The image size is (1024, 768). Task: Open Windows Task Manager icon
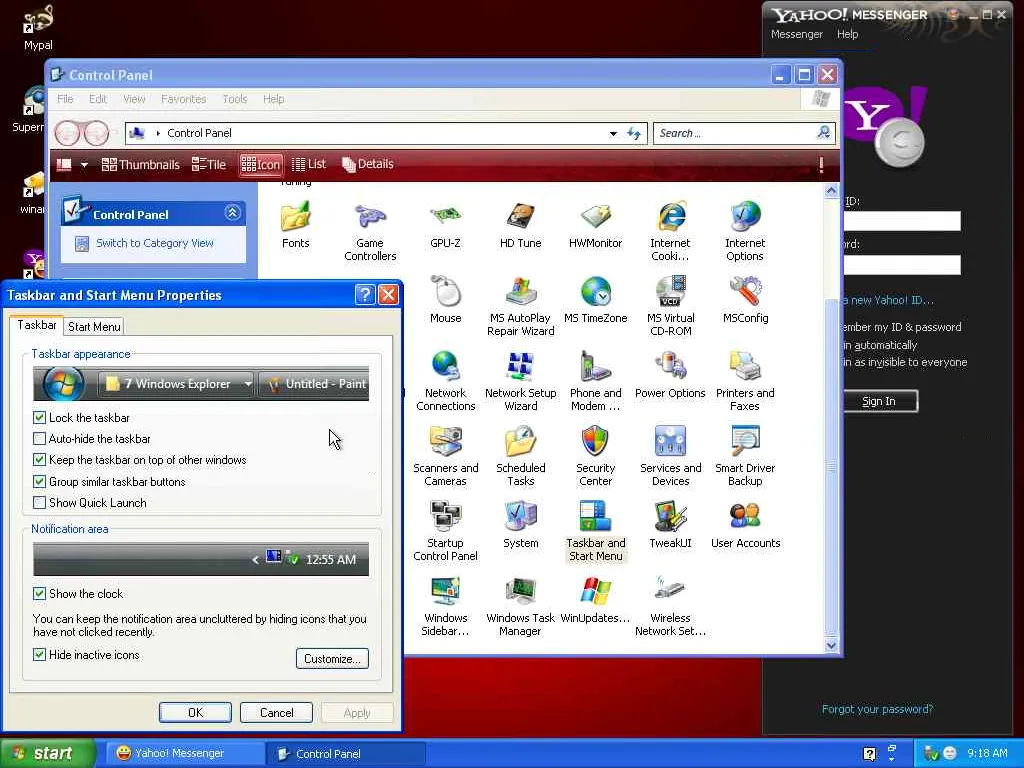tap(520, 607)
